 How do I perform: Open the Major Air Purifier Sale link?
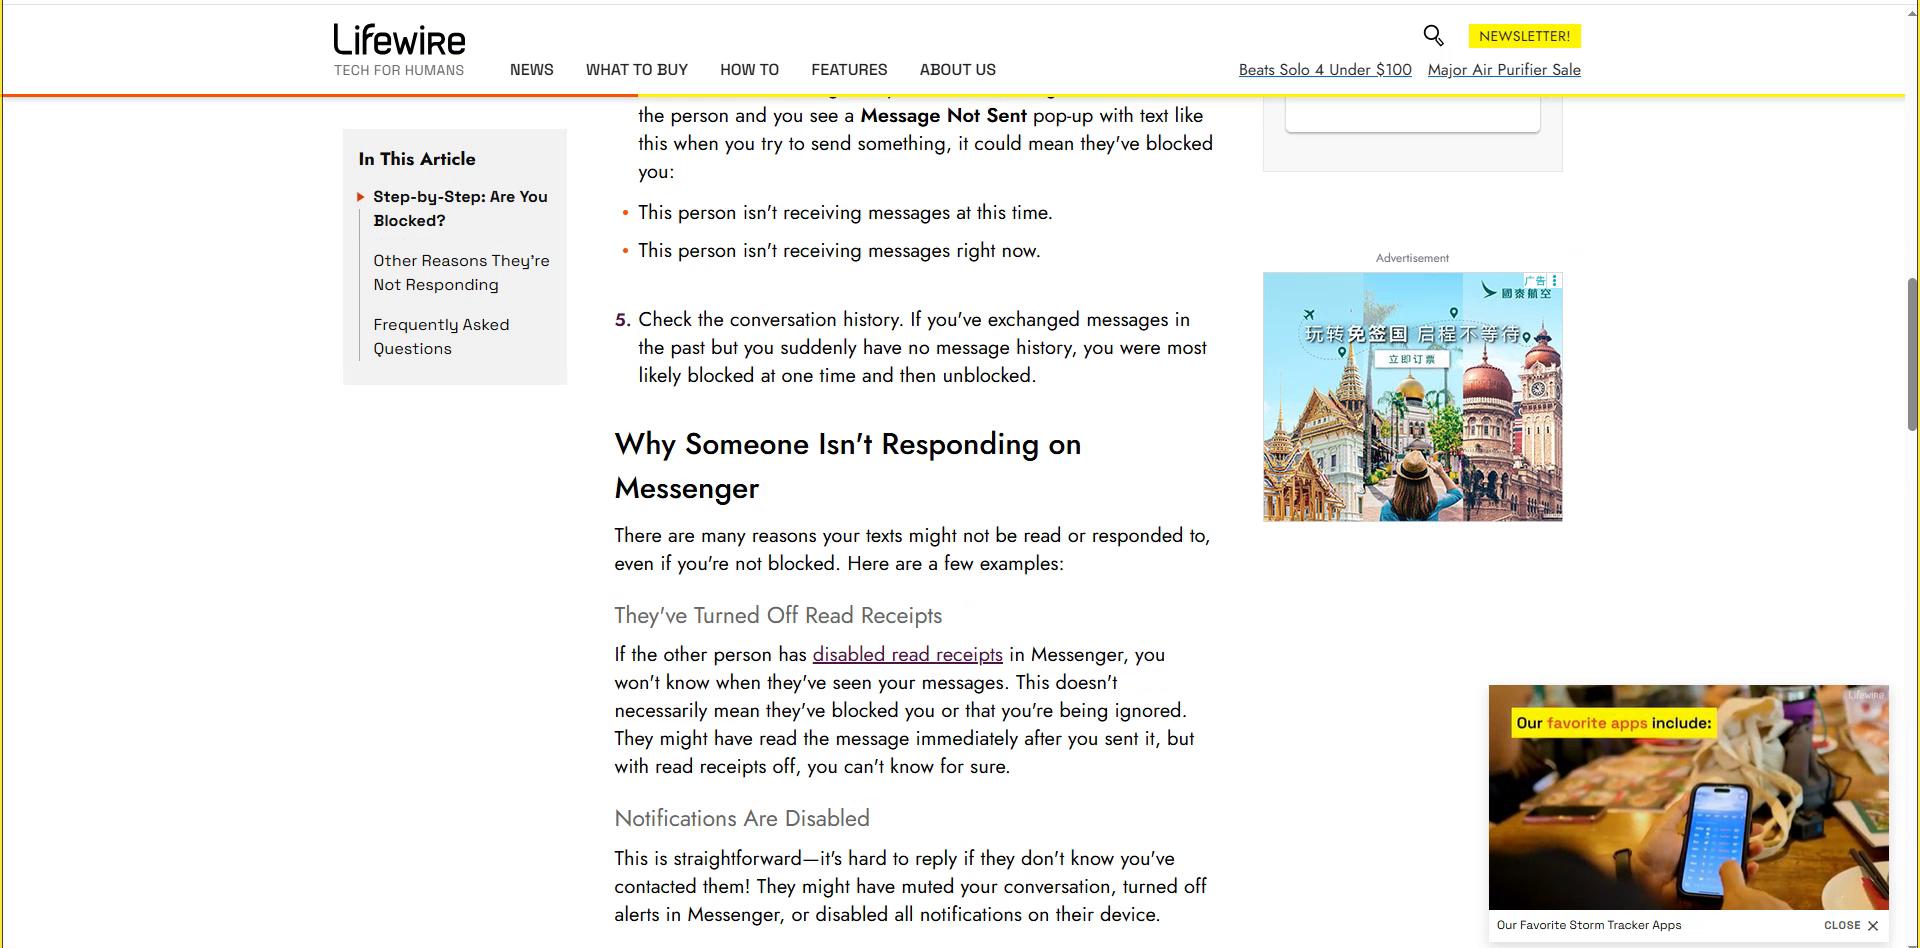[1504, 70]
